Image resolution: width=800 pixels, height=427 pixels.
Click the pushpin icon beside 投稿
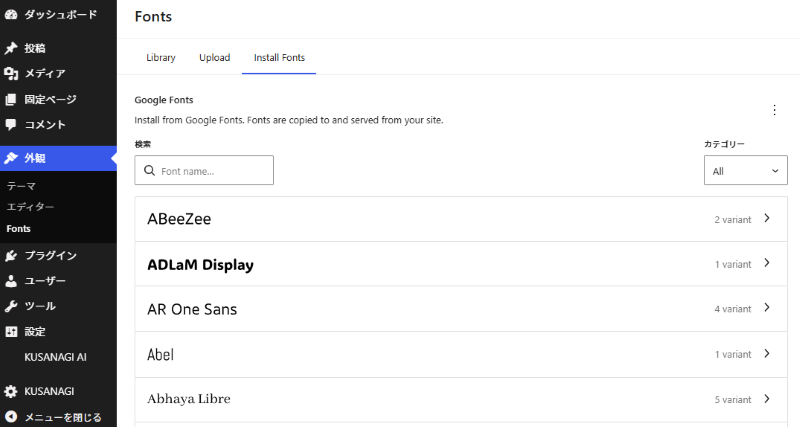[11, 48]
